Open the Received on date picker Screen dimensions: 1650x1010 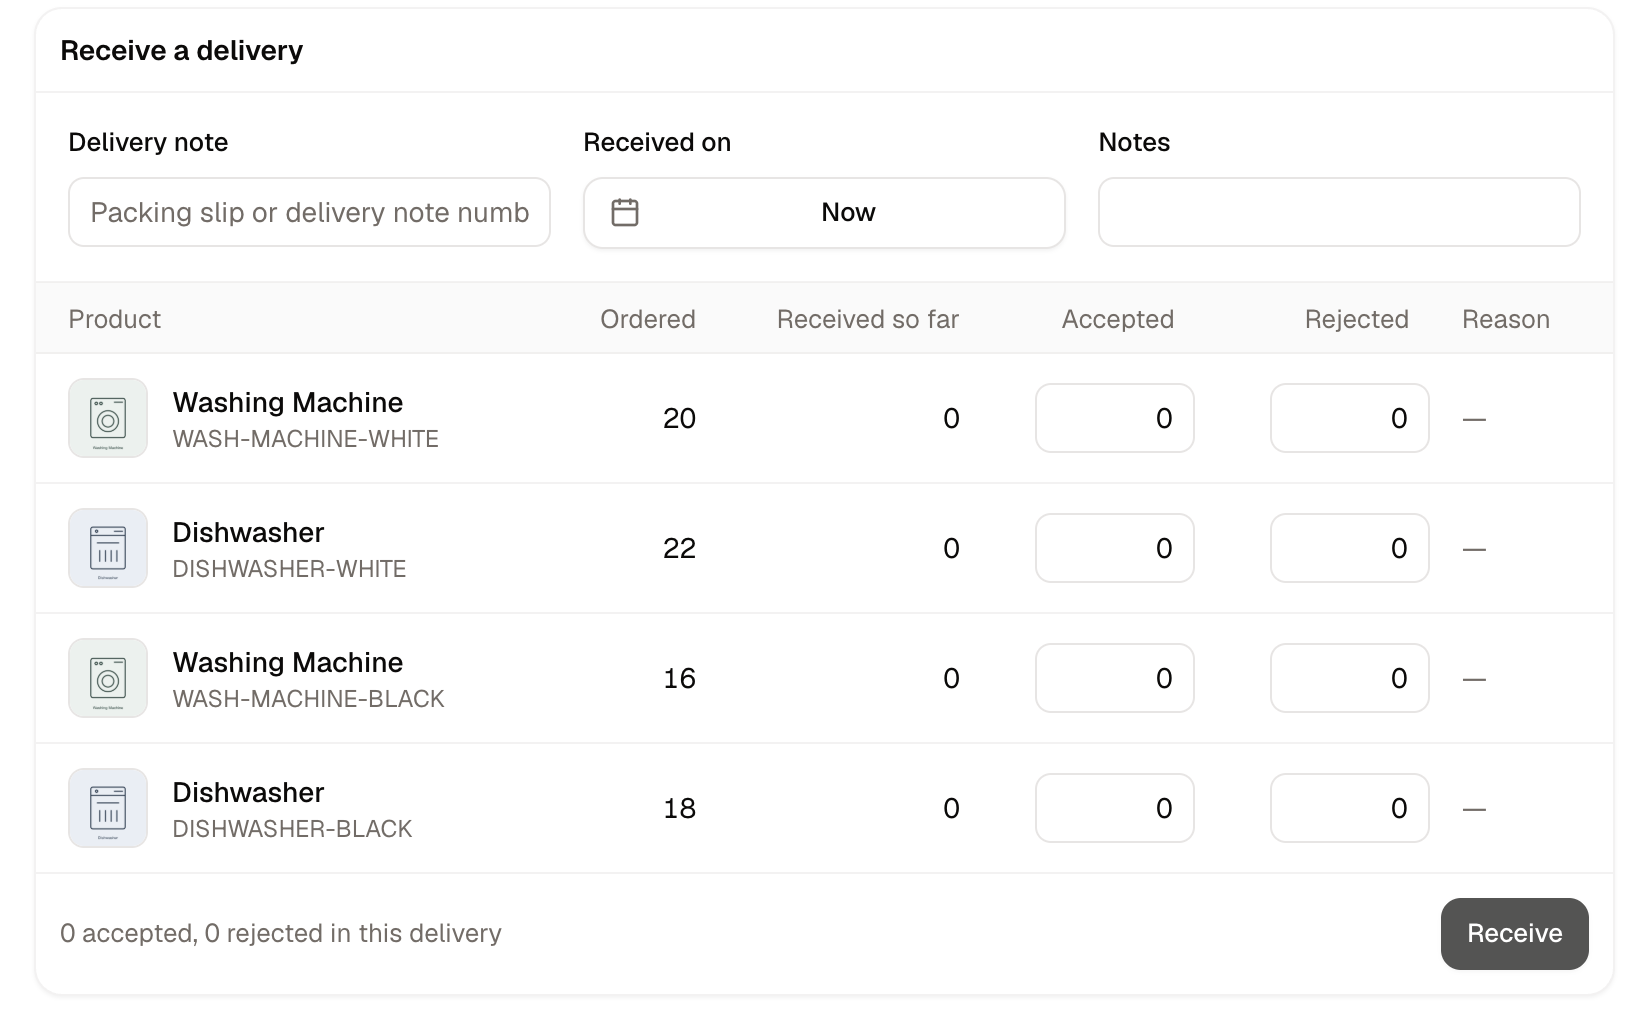[824, 212]
